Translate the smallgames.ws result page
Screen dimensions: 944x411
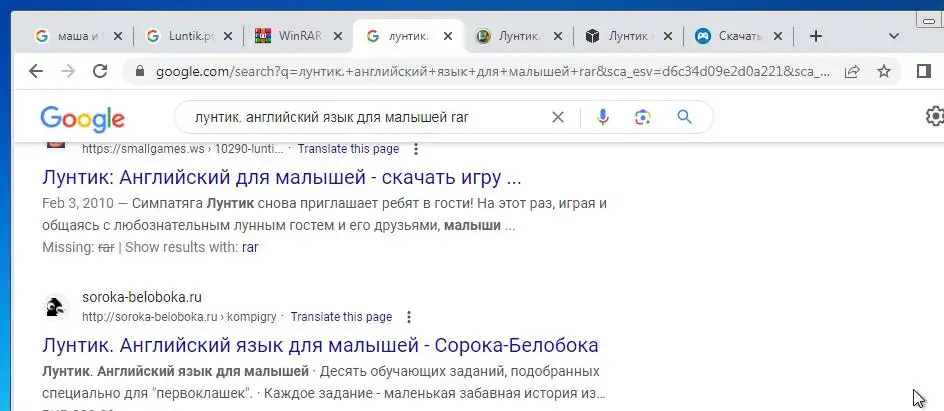pyautogui.click(x=348, y=149)
